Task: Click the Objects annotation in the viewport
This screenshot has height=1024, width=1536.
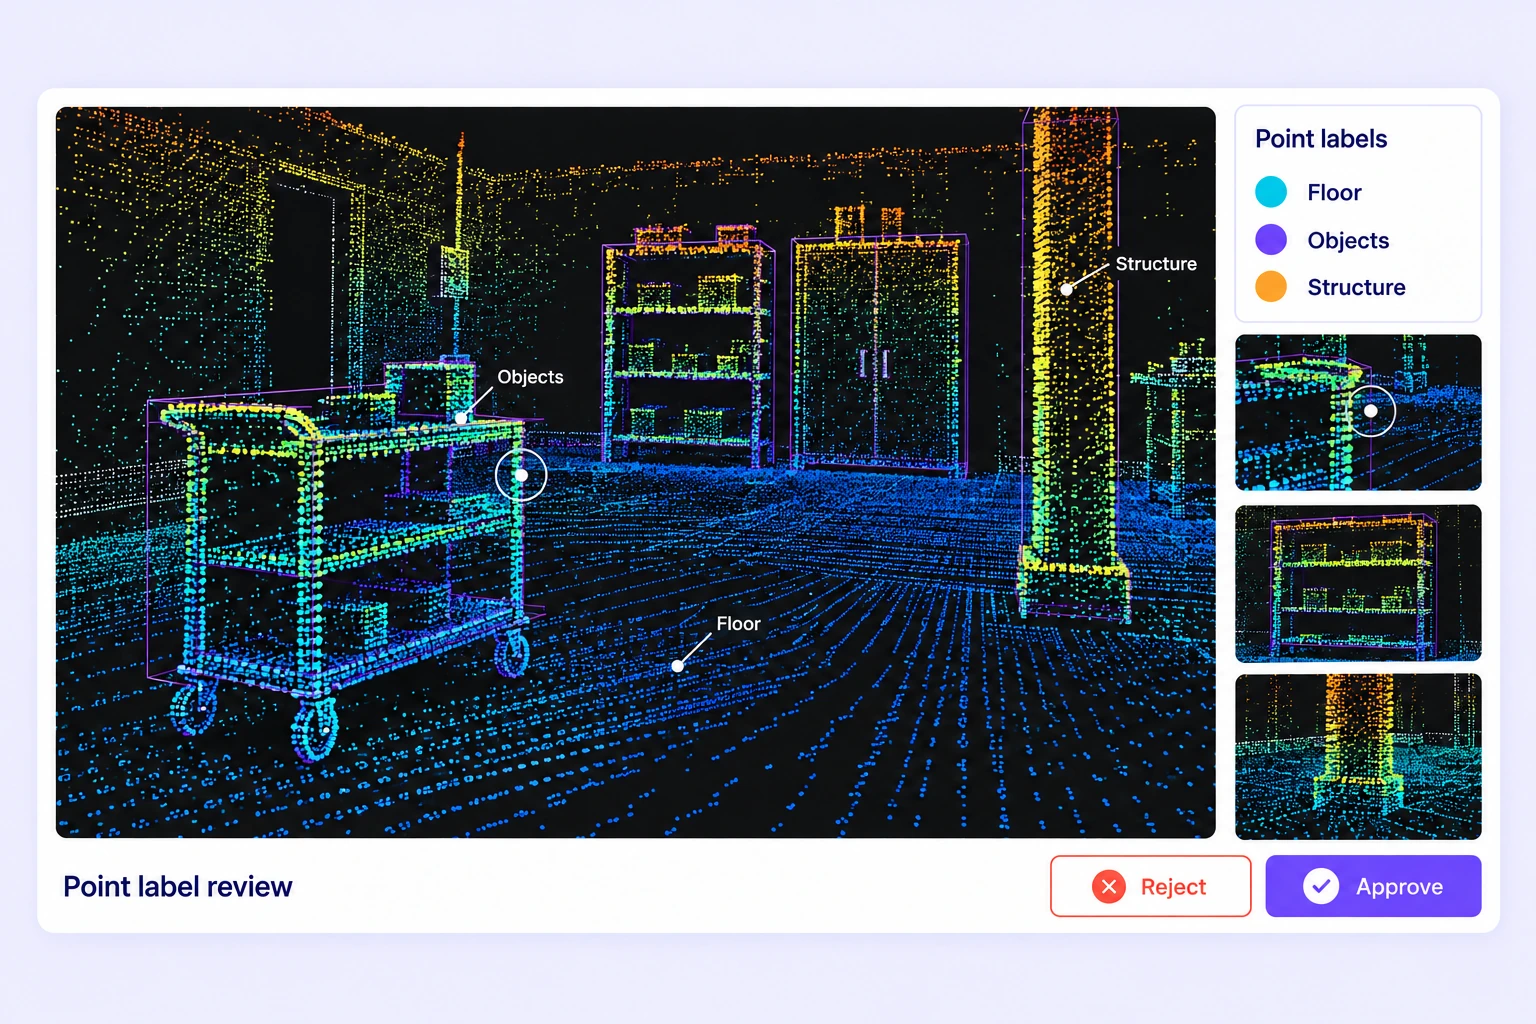Action: coord(530,377)
